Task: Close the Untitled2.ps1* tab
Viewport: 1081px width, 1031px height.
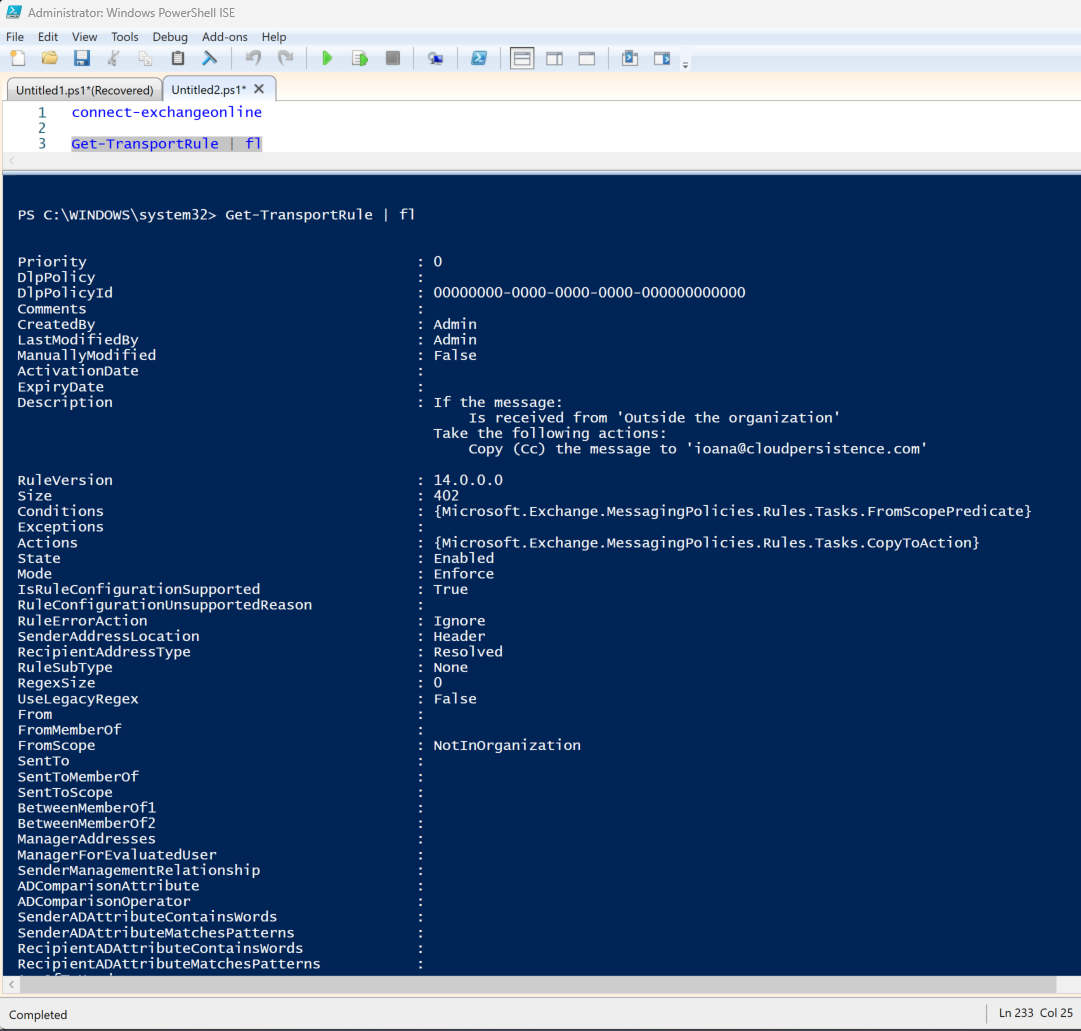Action: 259,89
